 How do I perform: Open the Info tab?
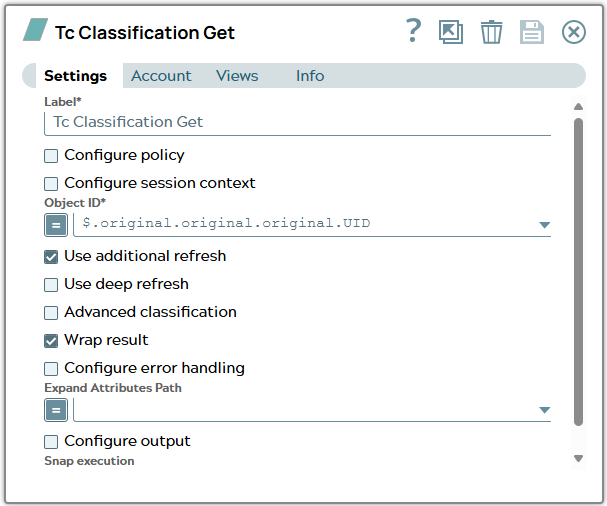click(x=310, y=76)
